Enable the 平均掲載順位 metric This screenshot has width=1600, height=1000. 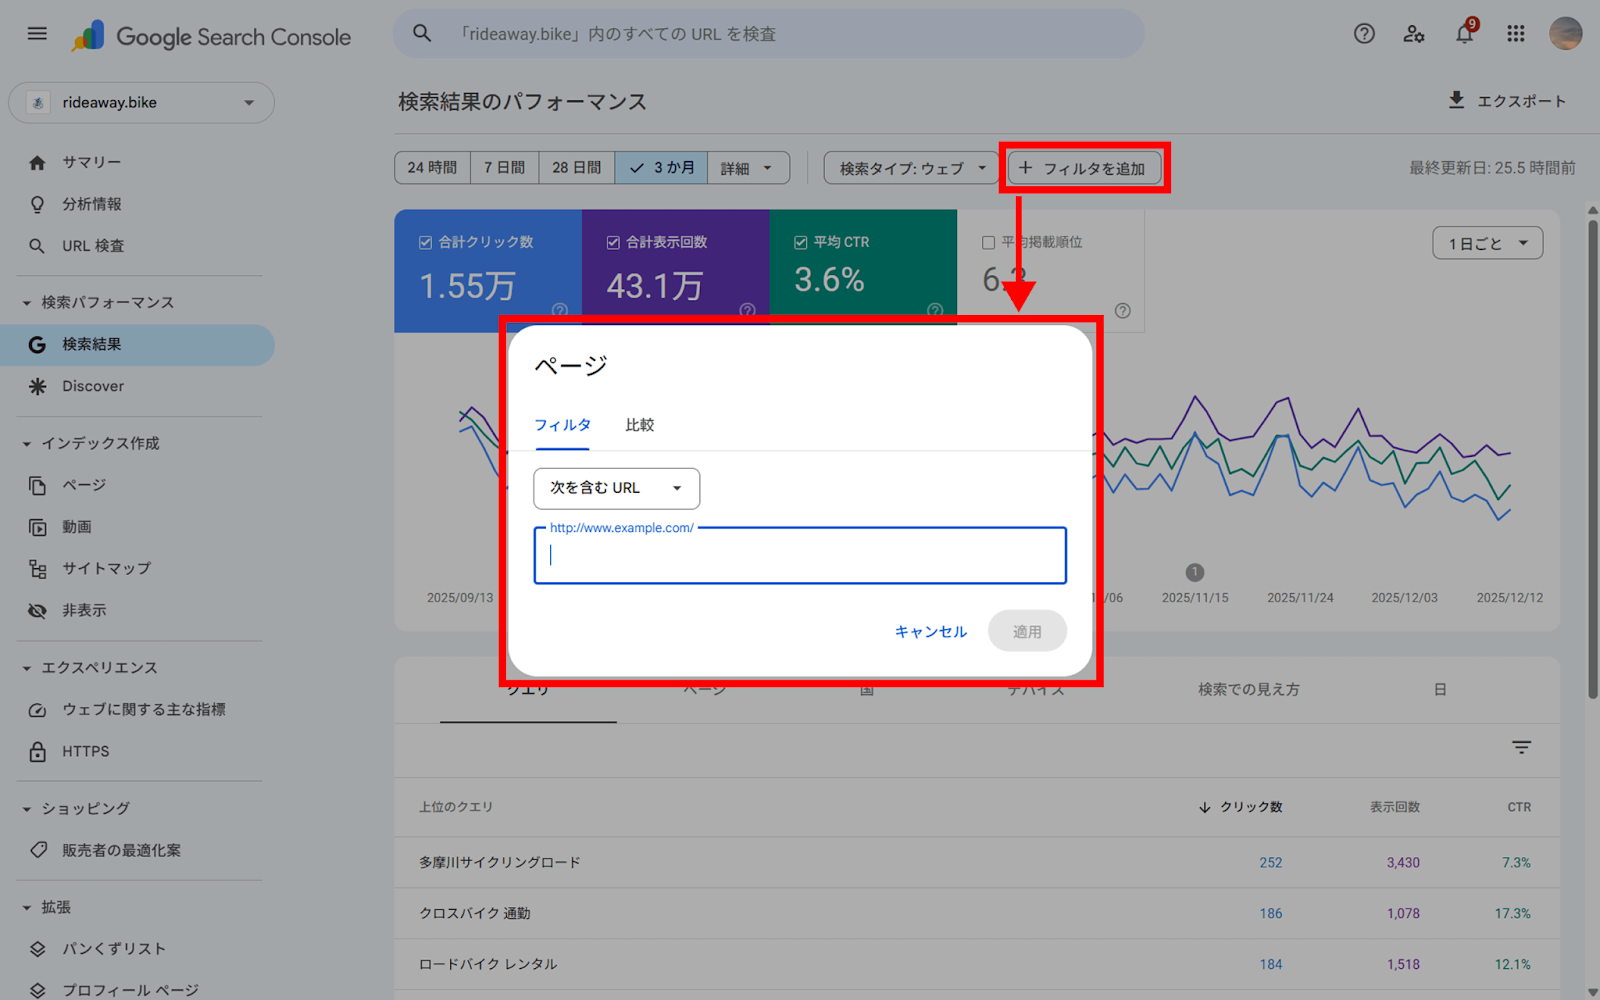pyautogui.click(x=985, y=241)
